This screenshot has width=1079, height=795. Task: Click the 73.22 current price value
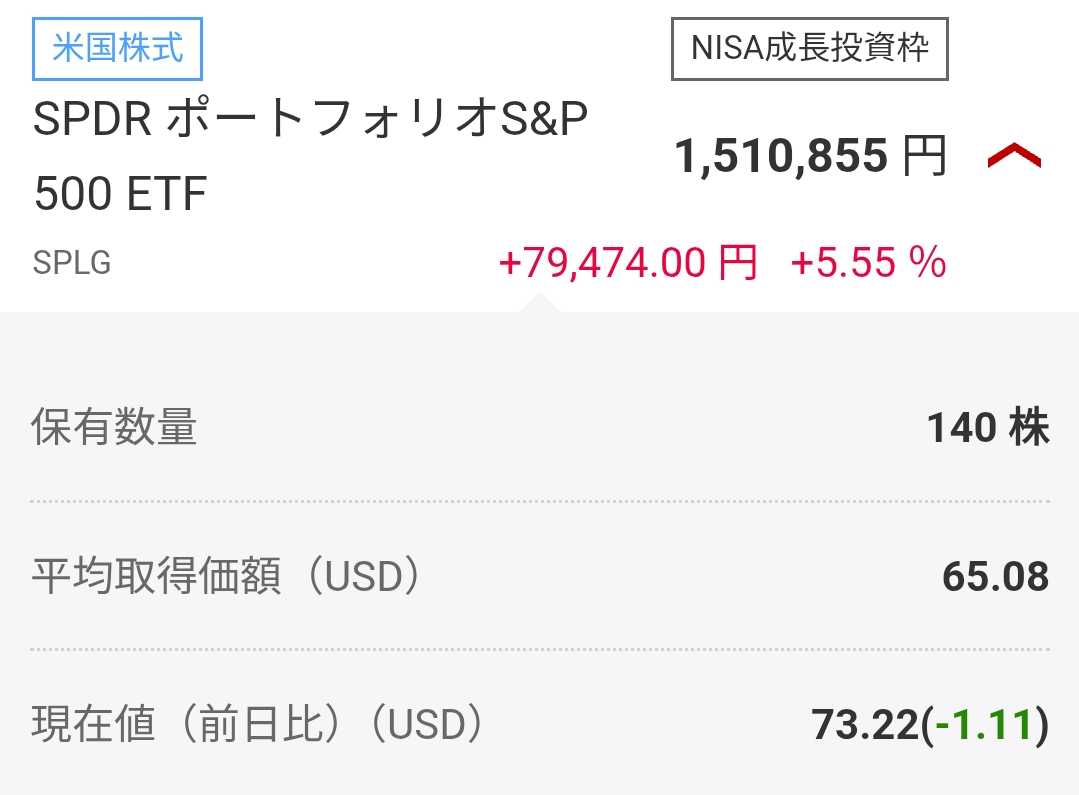864,725
